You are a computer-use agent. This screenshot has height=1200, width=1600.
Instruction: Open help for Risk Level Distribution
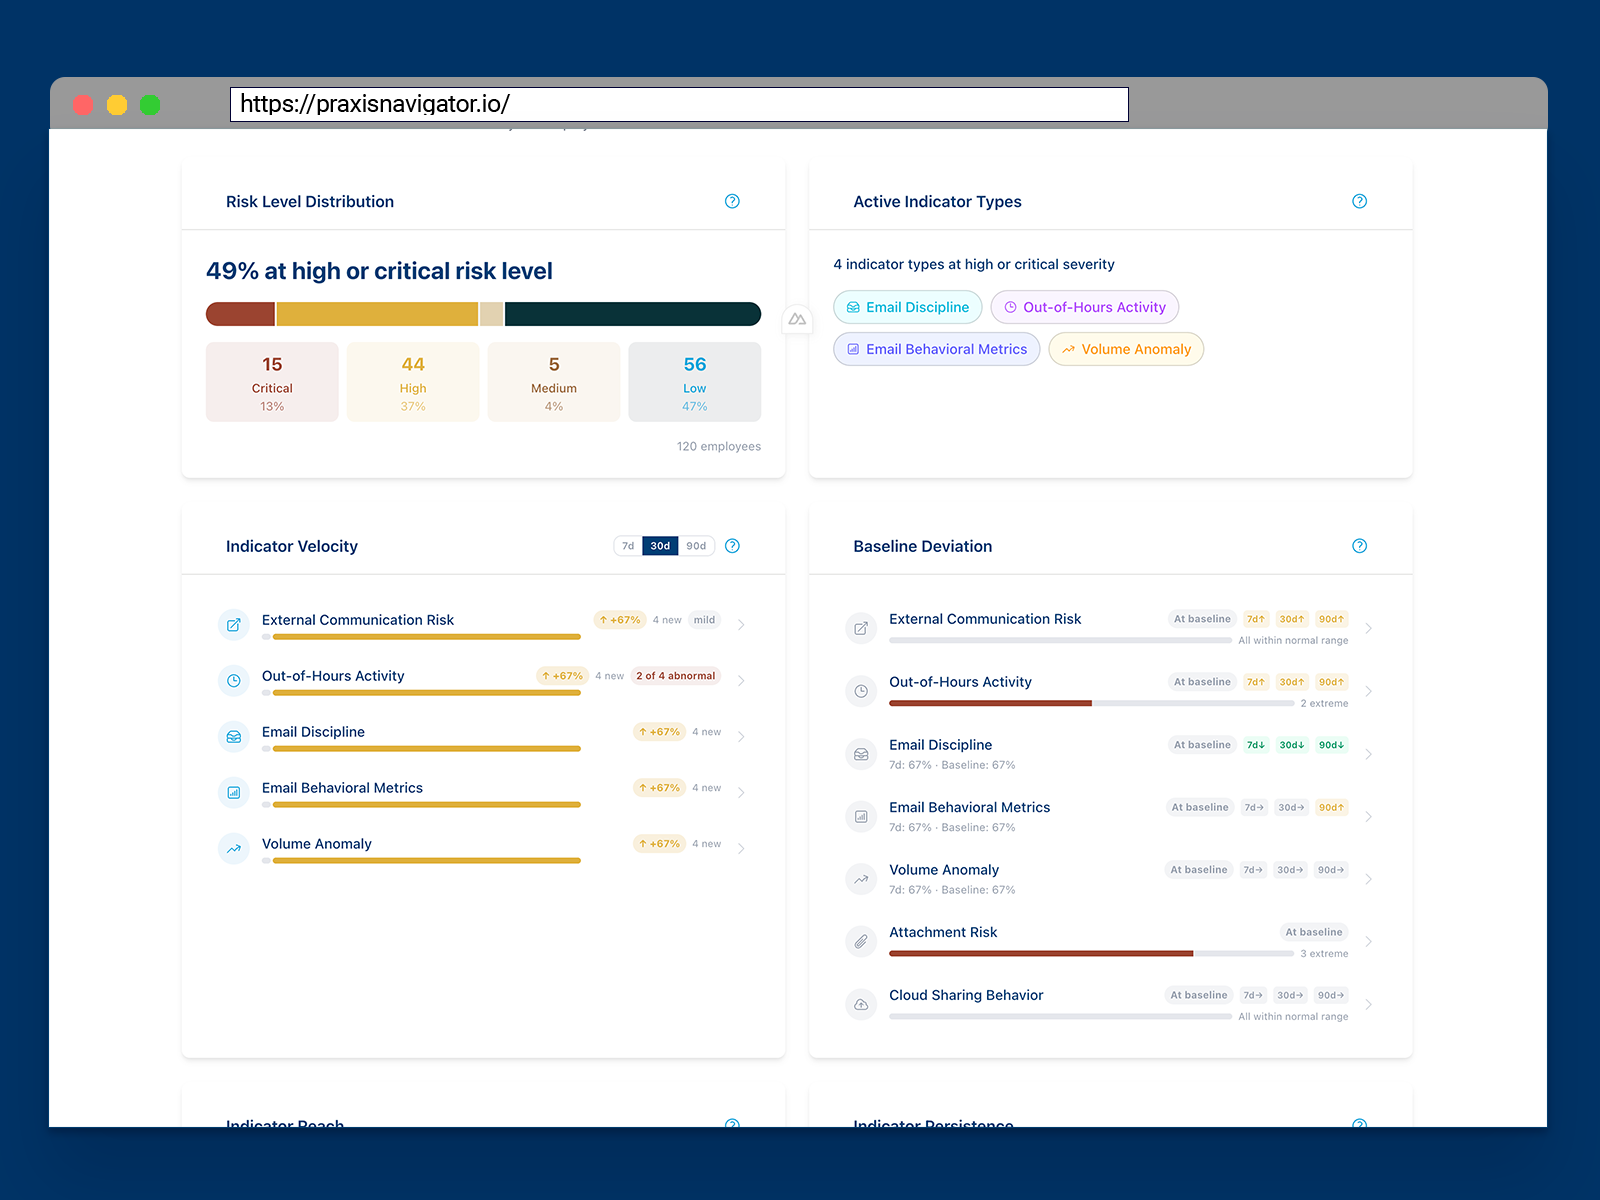click(x=732, y=201)
